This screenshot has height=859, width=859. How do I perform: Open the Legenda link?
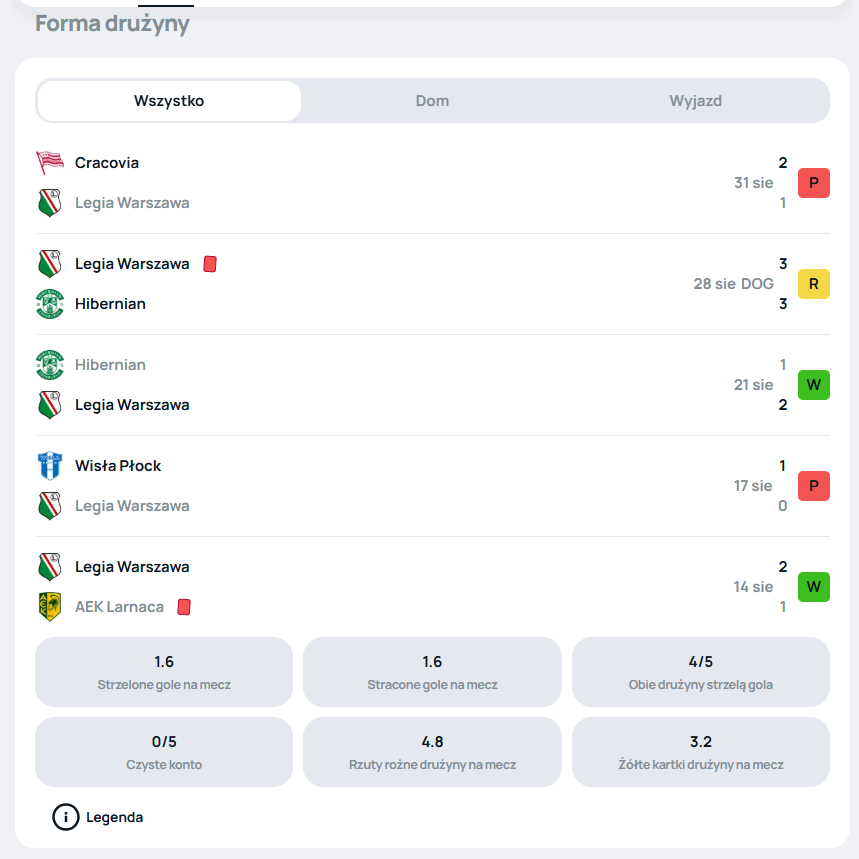114,817
